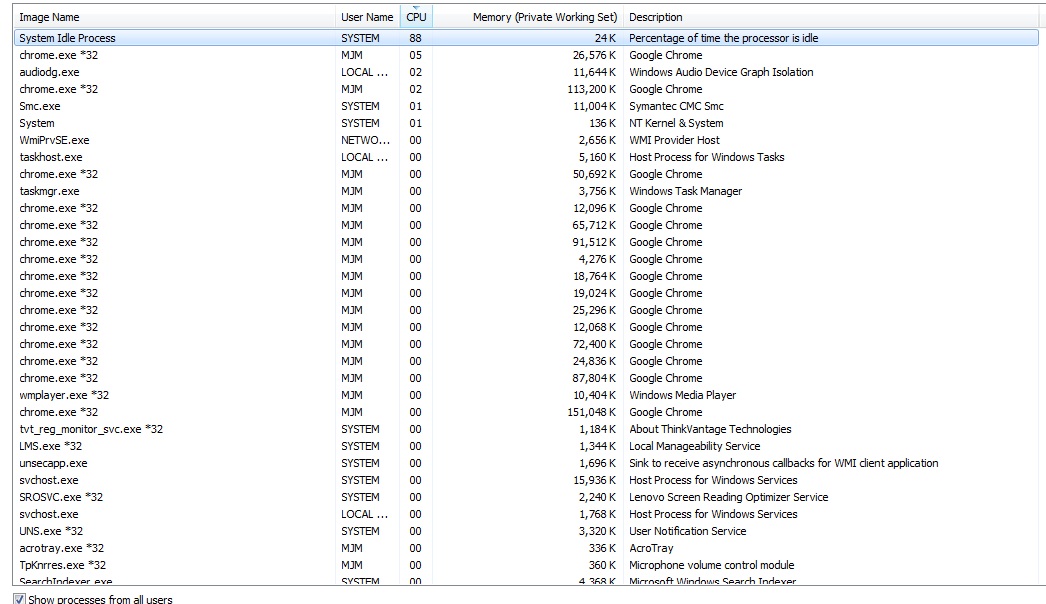
Task: Select the acrotray.exe *32 process
Action: pyautogui.click(x=61, y=548)
